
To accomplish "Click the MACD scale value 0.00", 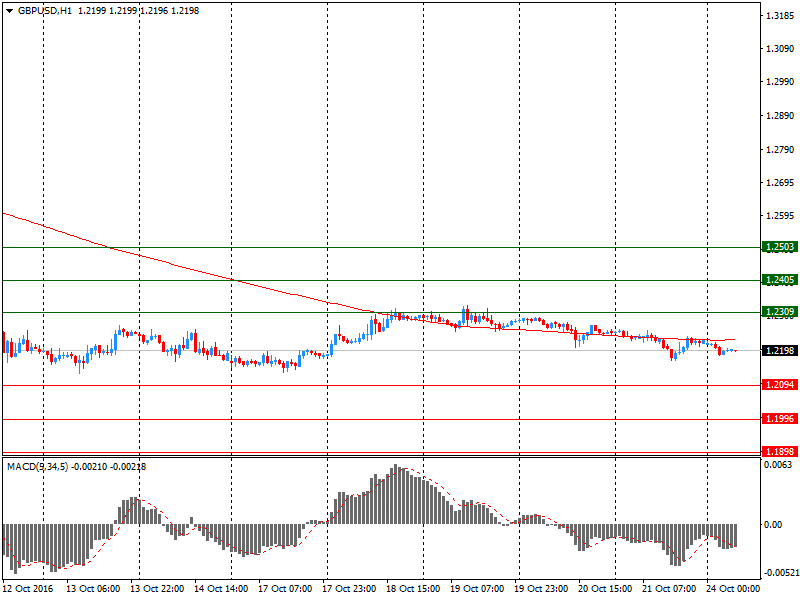I will click(773, 524).
